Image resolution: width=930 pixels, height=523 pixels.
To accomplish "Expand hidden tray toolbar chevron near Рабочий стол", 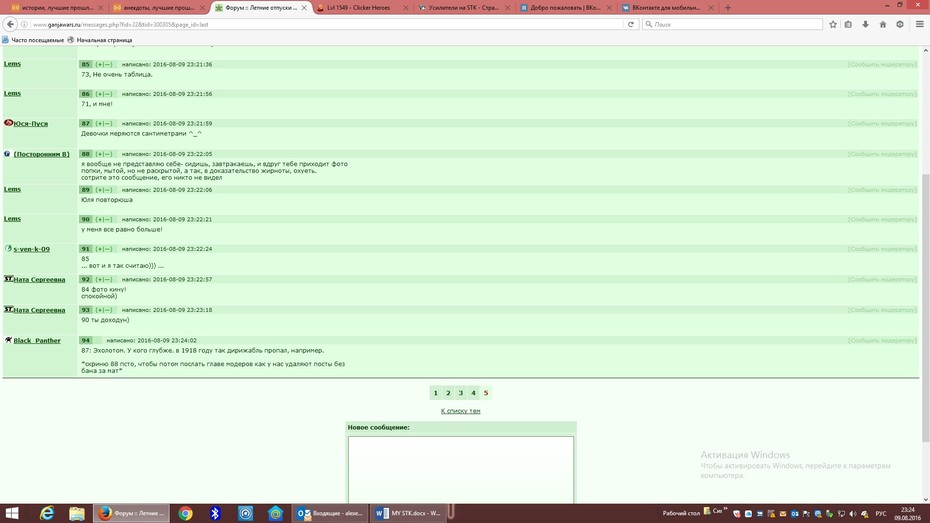I will (725, 509).
